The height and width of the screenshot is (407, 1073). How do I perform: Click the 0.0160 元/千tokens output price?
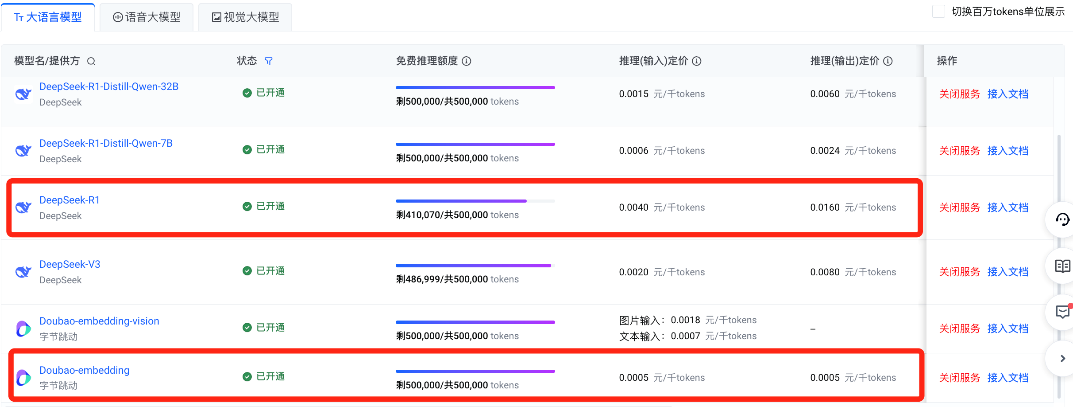pyautogui.click(x=853, y=207)
